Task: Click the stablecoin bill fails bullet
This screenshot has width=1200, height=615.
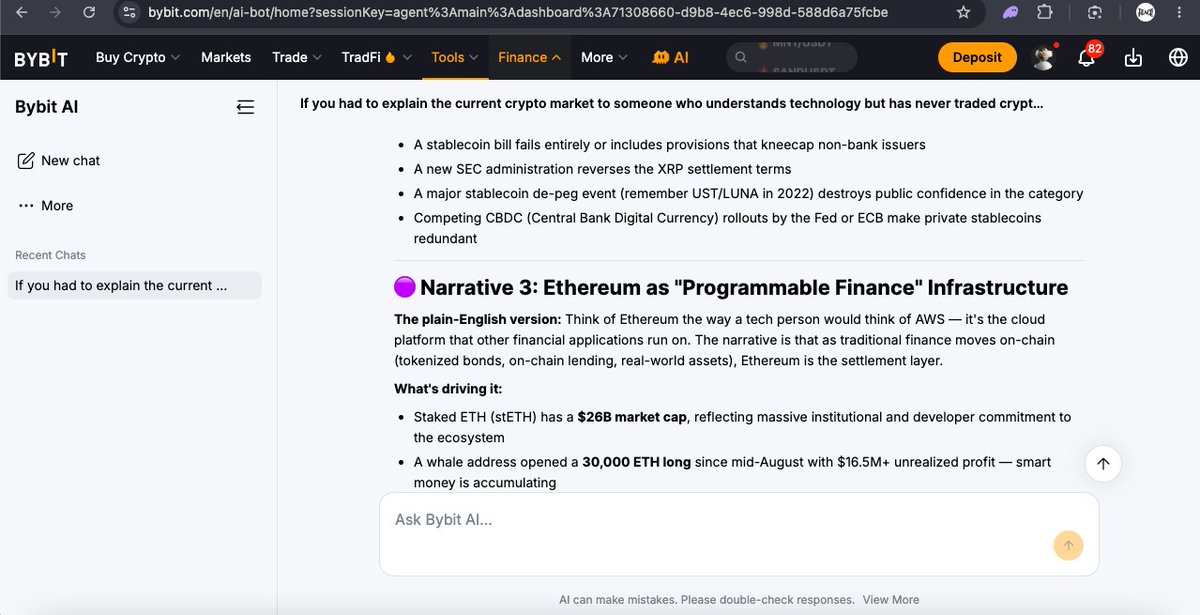Action: (x=670, y=145)
